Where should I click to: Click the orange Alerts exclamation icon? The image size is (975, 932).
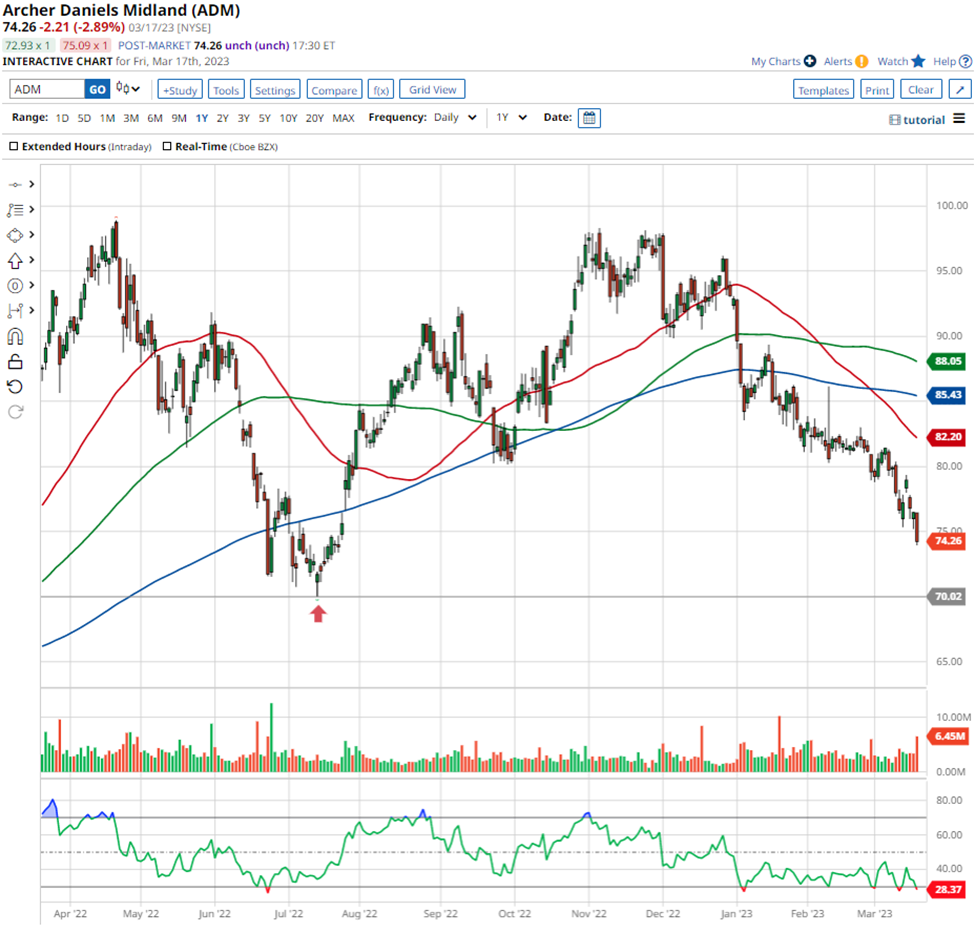pyautogui.click(x=861, y=61)
